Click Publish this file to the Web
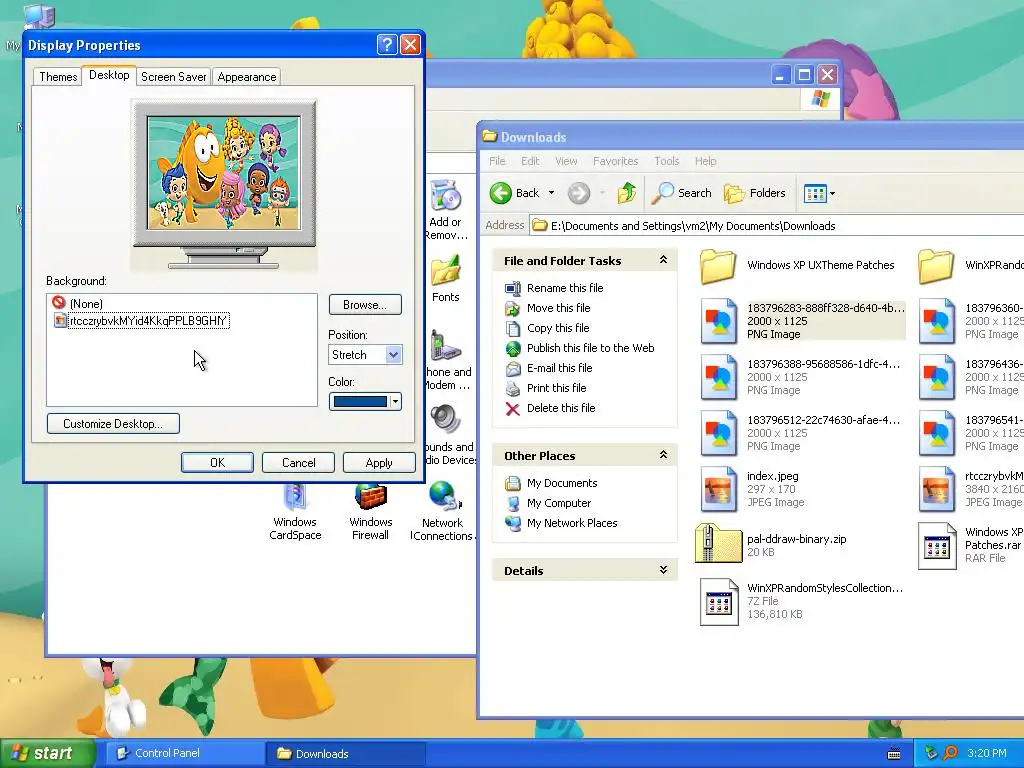Viewport: 1024px width, 768px height. [x=590, y=348]
